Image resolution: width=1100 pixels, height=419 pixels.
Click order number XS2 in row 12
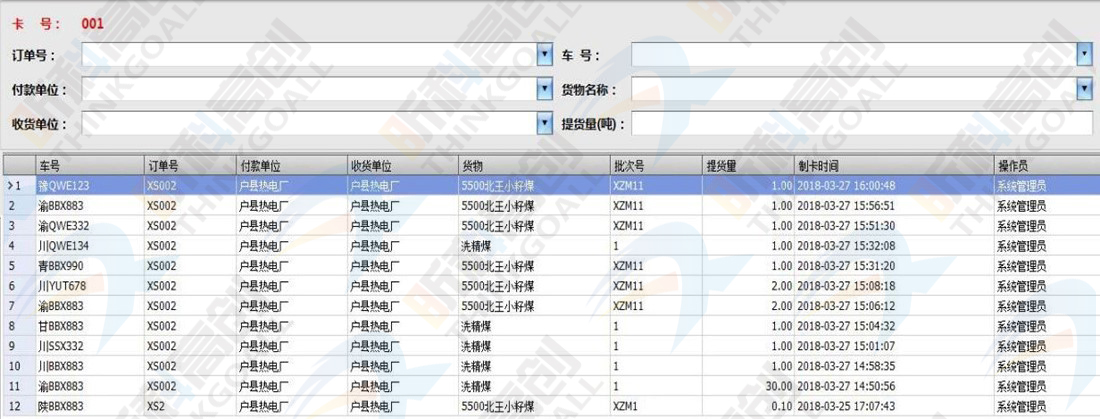point(156,406)
